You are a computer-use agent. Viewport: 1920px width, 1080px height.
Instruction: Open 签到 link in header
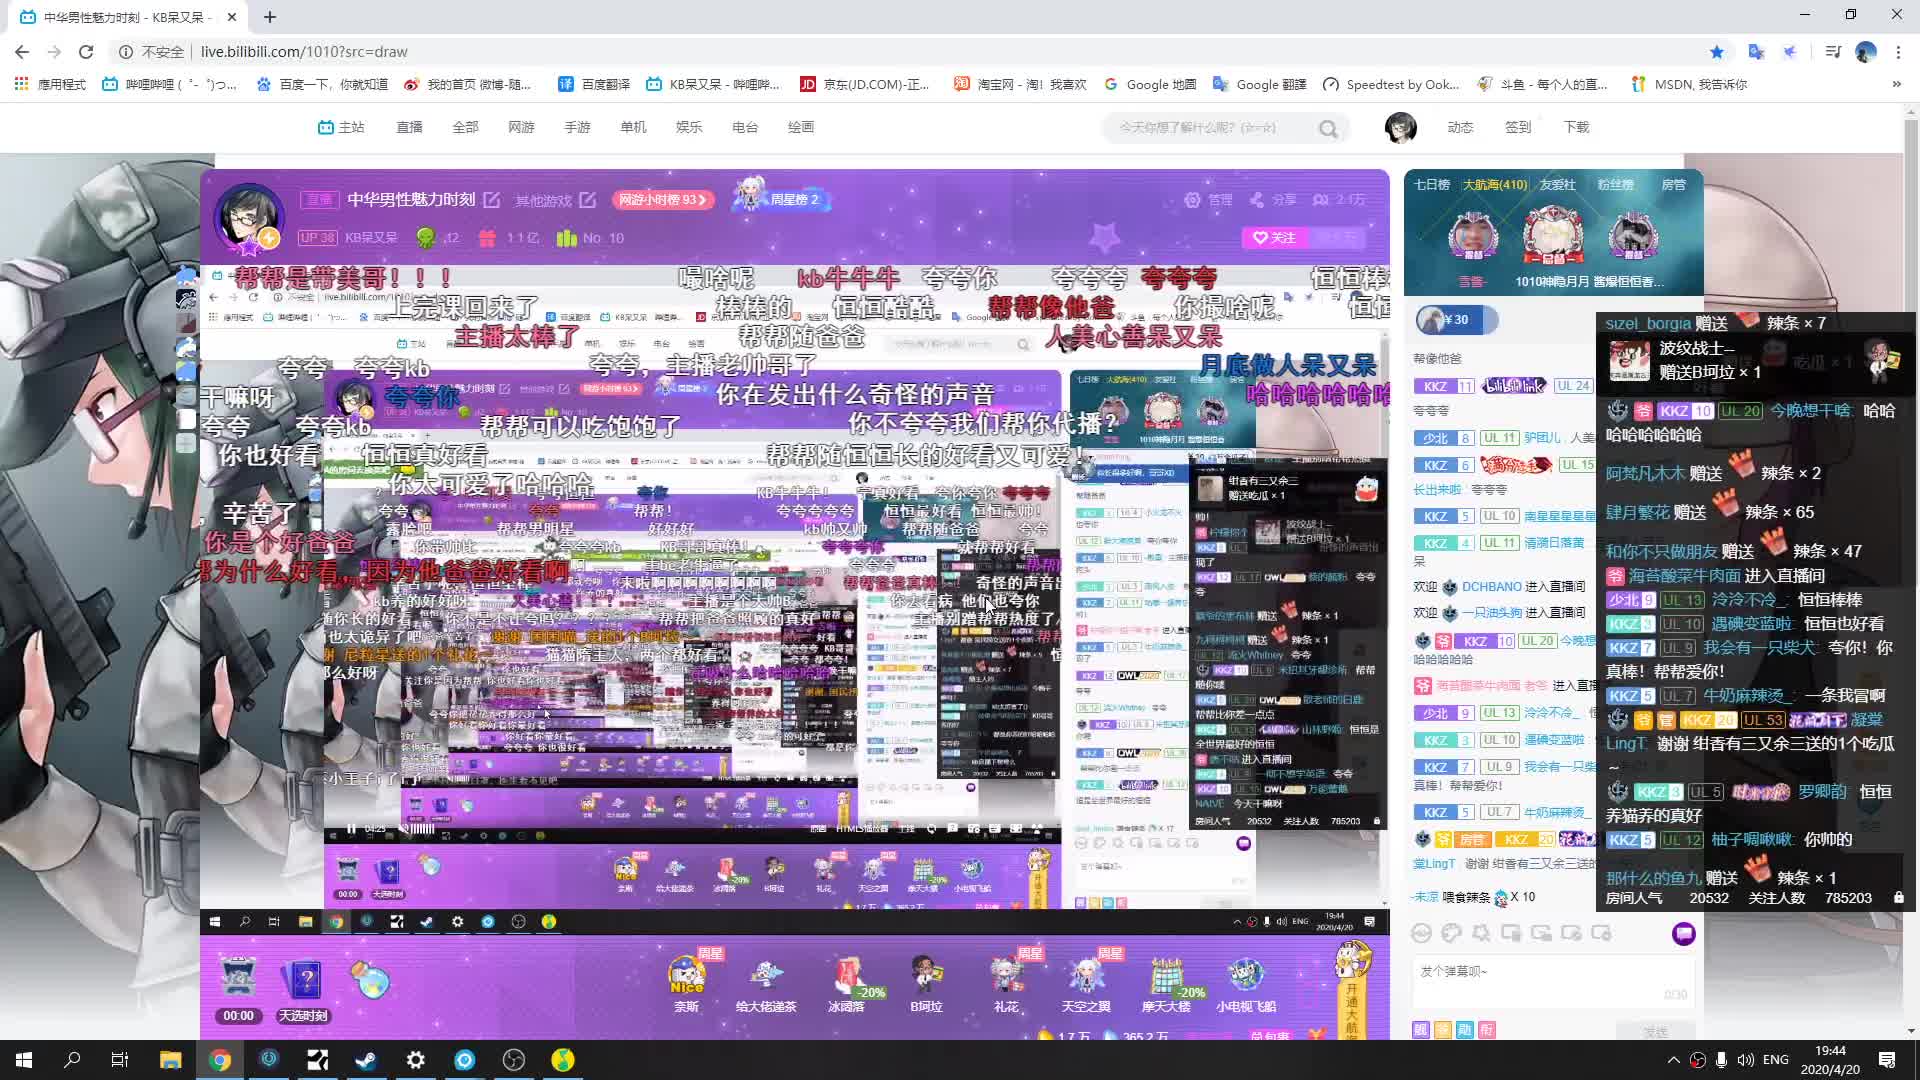point(1518,127)
